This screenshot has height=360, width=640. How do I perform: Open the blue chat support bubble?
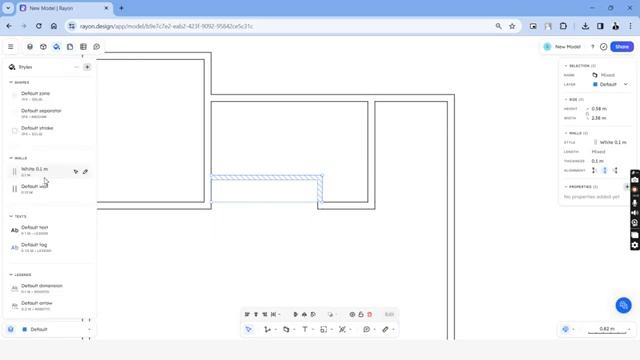[x=623, y=305]
